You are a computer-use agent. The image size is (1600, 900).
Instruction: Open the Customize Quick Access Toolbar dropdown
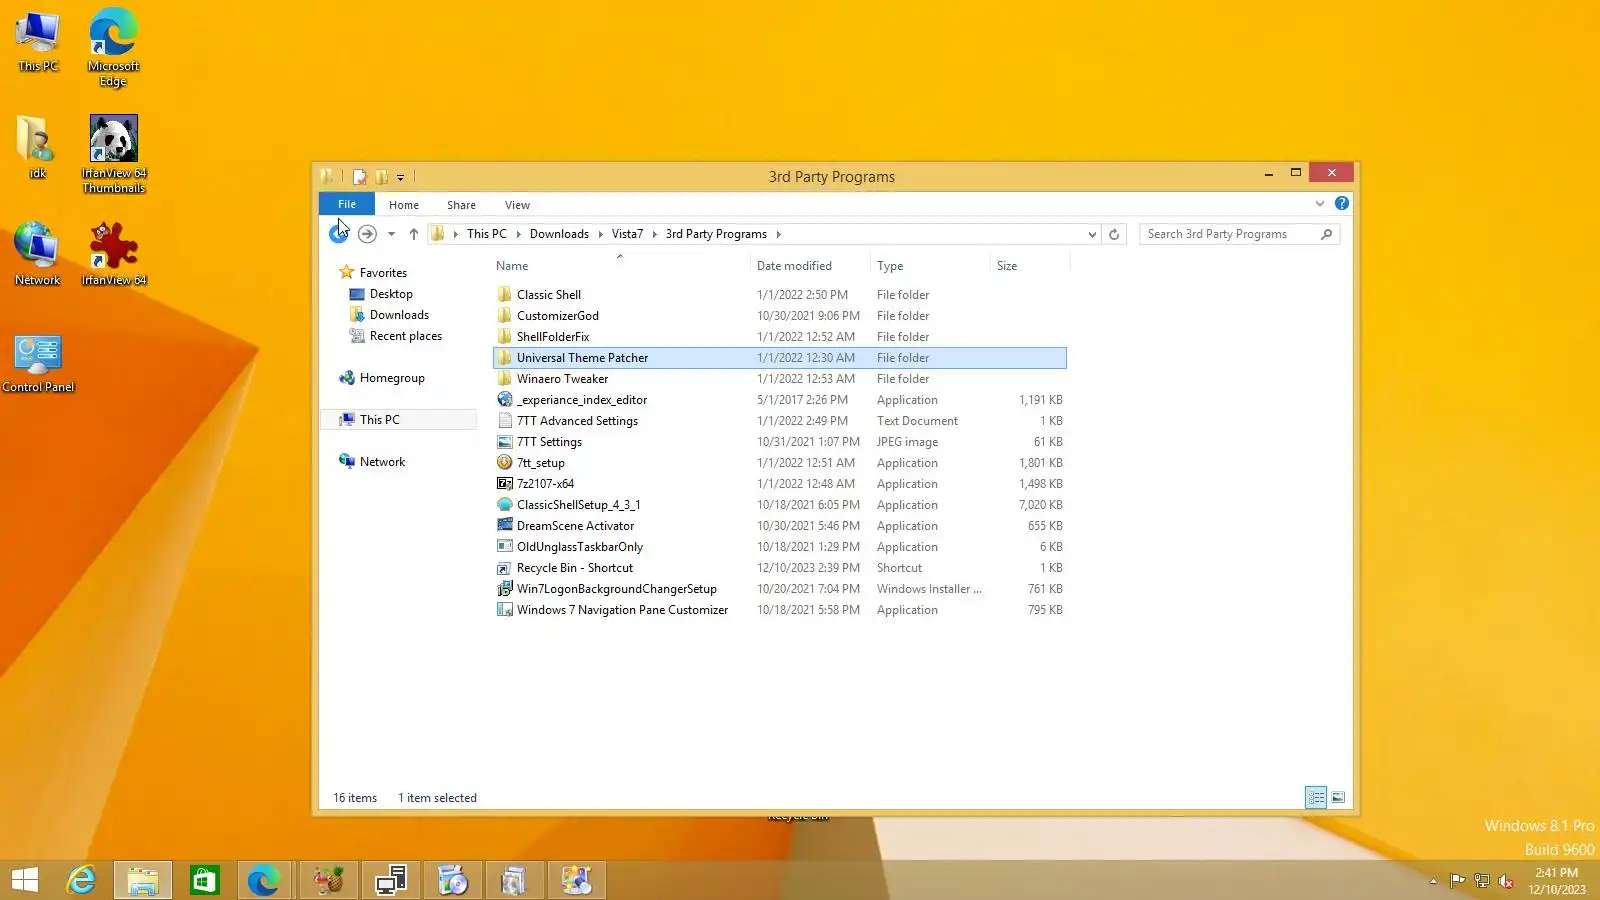point(400,178)
